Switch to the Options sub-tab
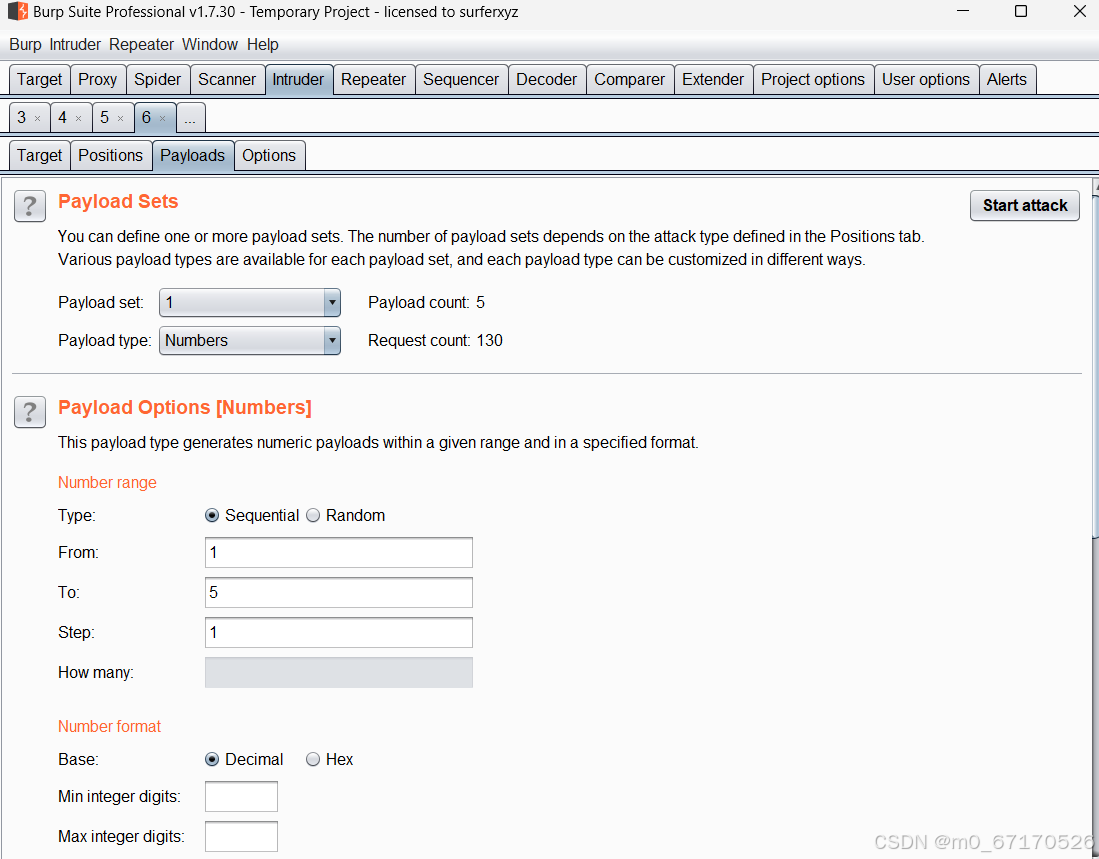1099x859 pixels. pos(269,156)
